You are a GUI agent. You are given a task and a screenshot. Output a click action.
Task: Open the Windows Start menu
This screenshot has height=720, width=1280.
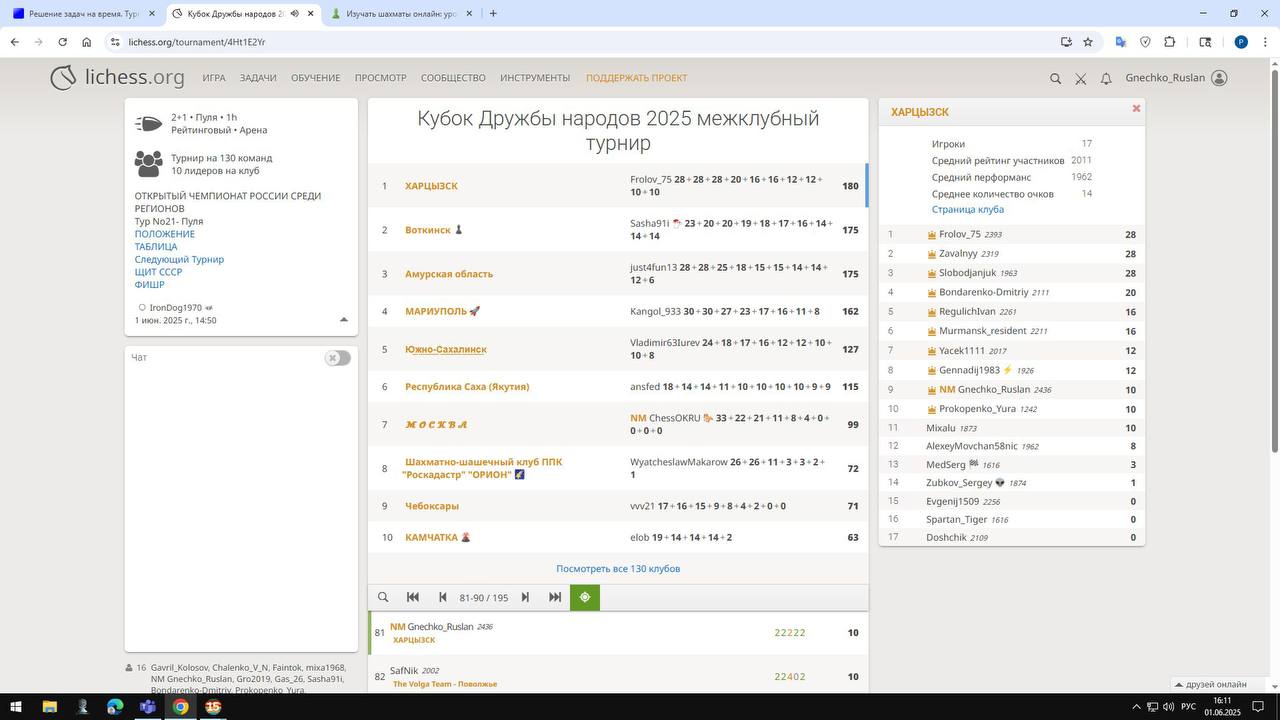tap(18, 707)
